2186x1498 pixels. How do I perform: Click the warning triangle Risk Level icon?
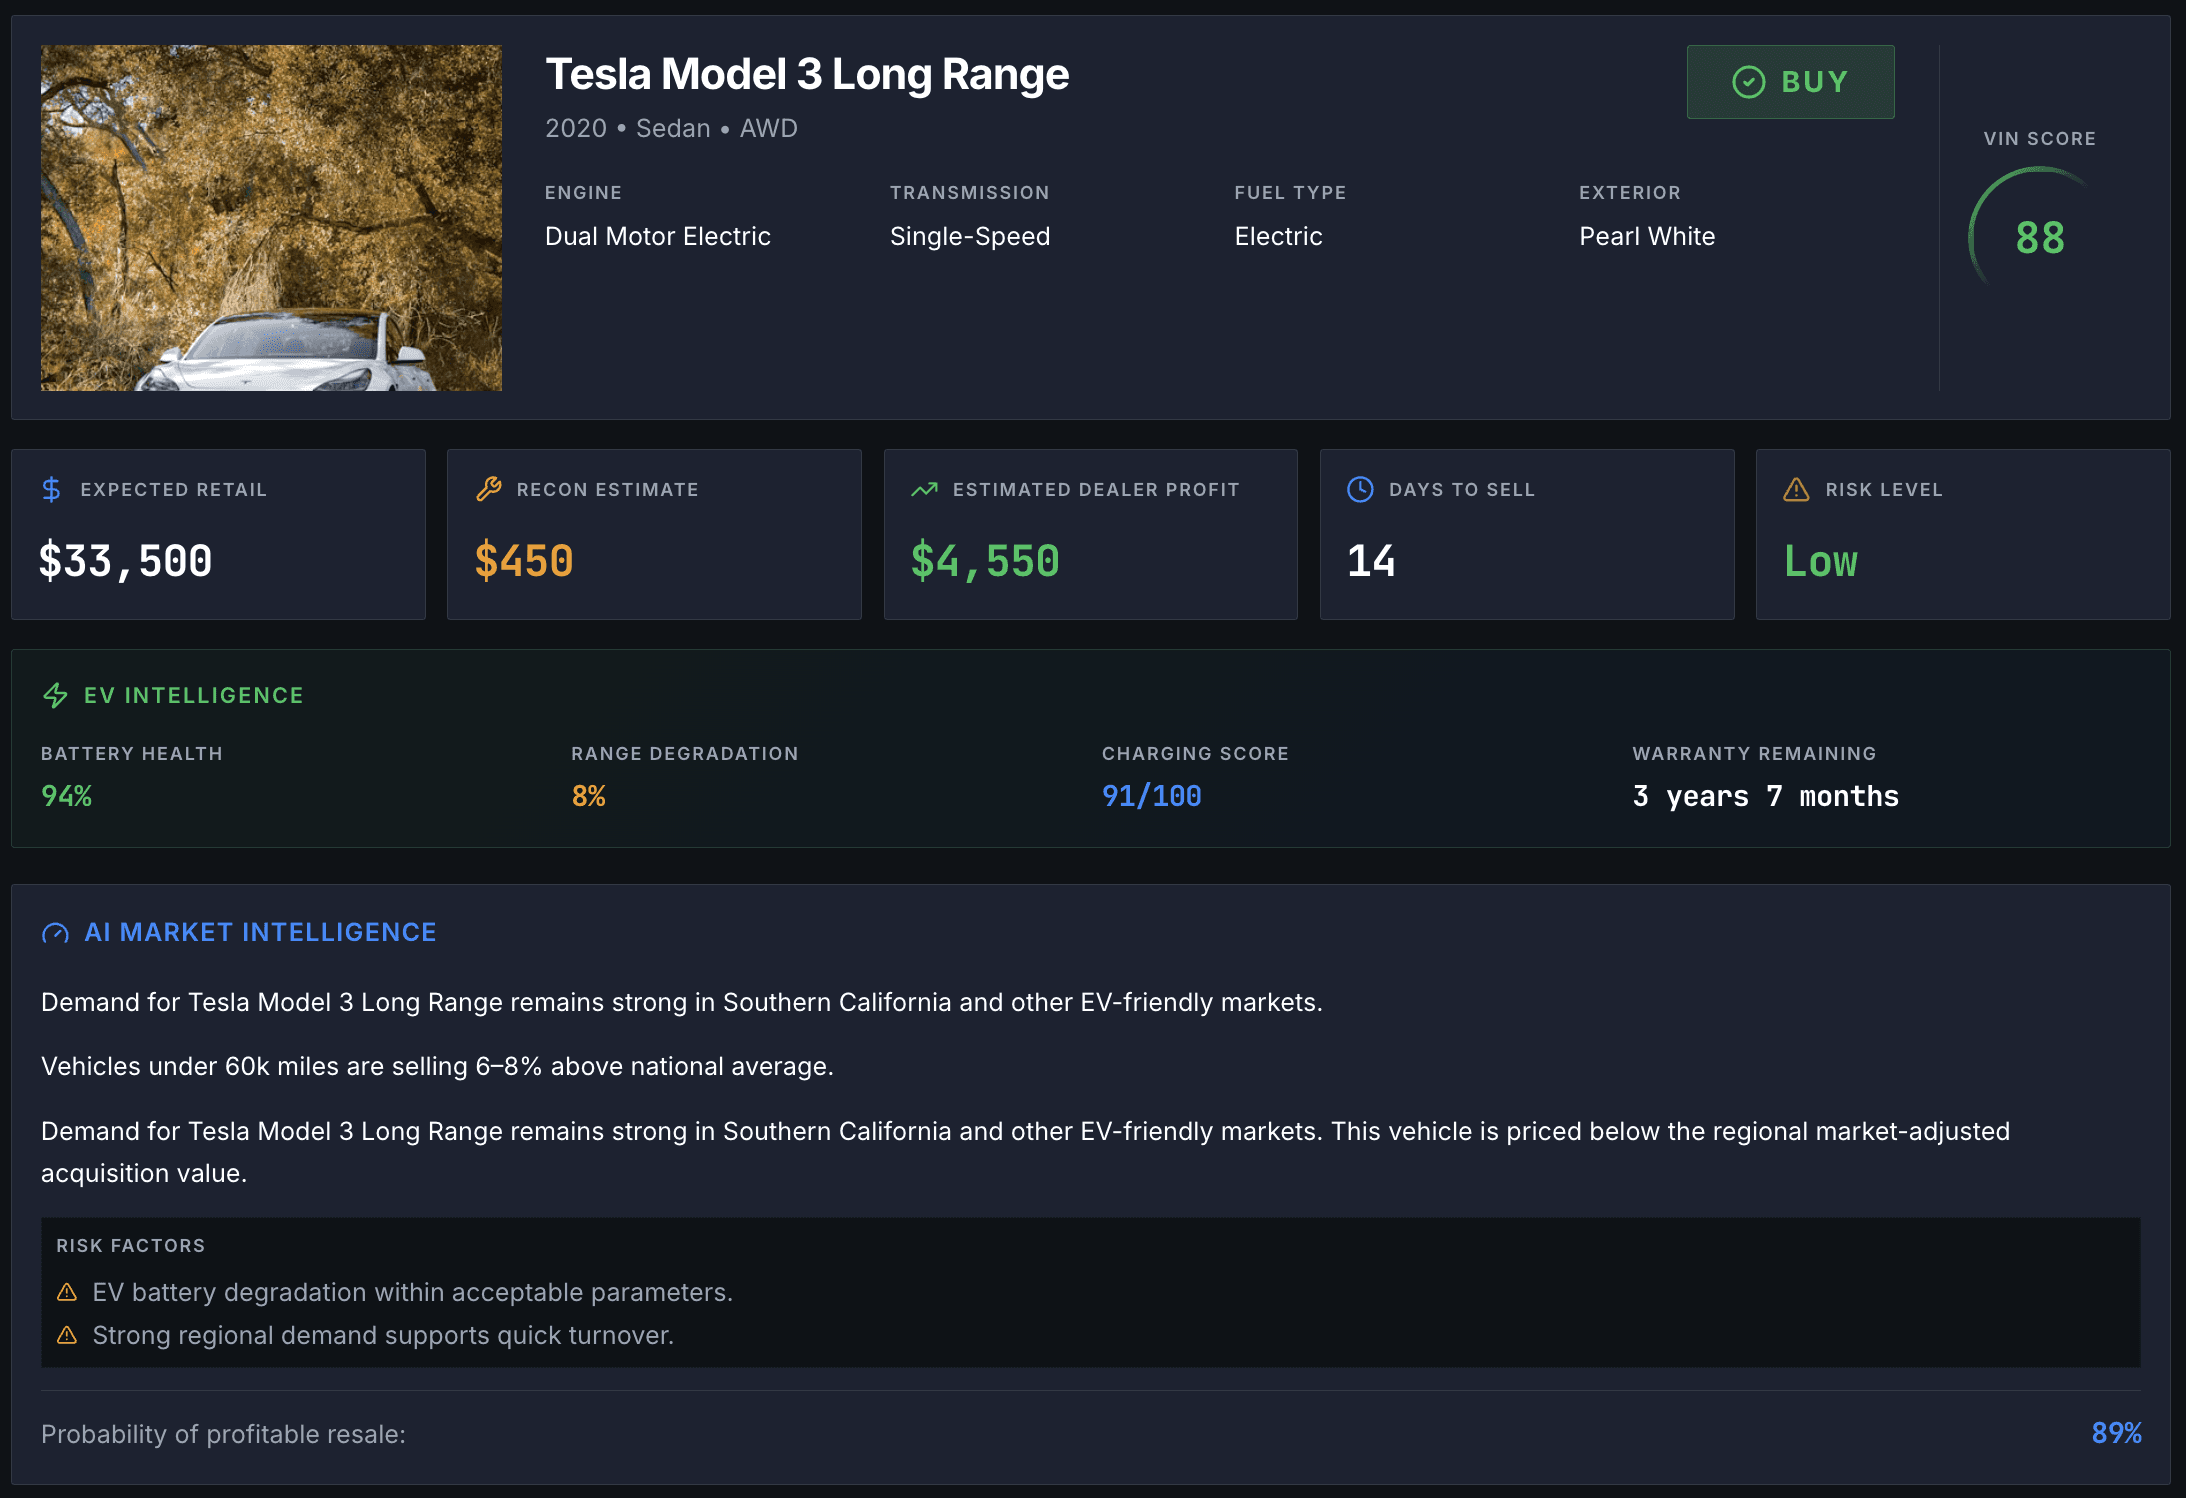(1796, 489)
